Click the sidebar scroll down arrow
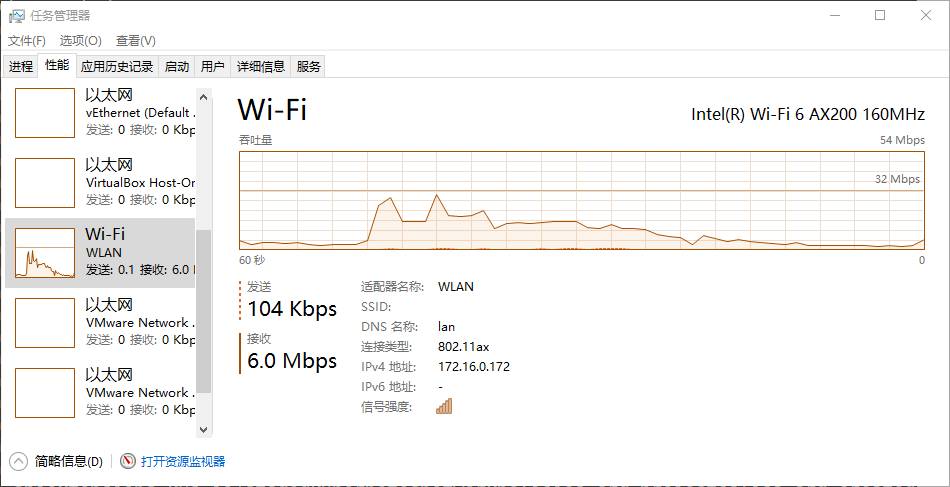The image size is (950, 487). pyautogui.click(x=204, y=428)
